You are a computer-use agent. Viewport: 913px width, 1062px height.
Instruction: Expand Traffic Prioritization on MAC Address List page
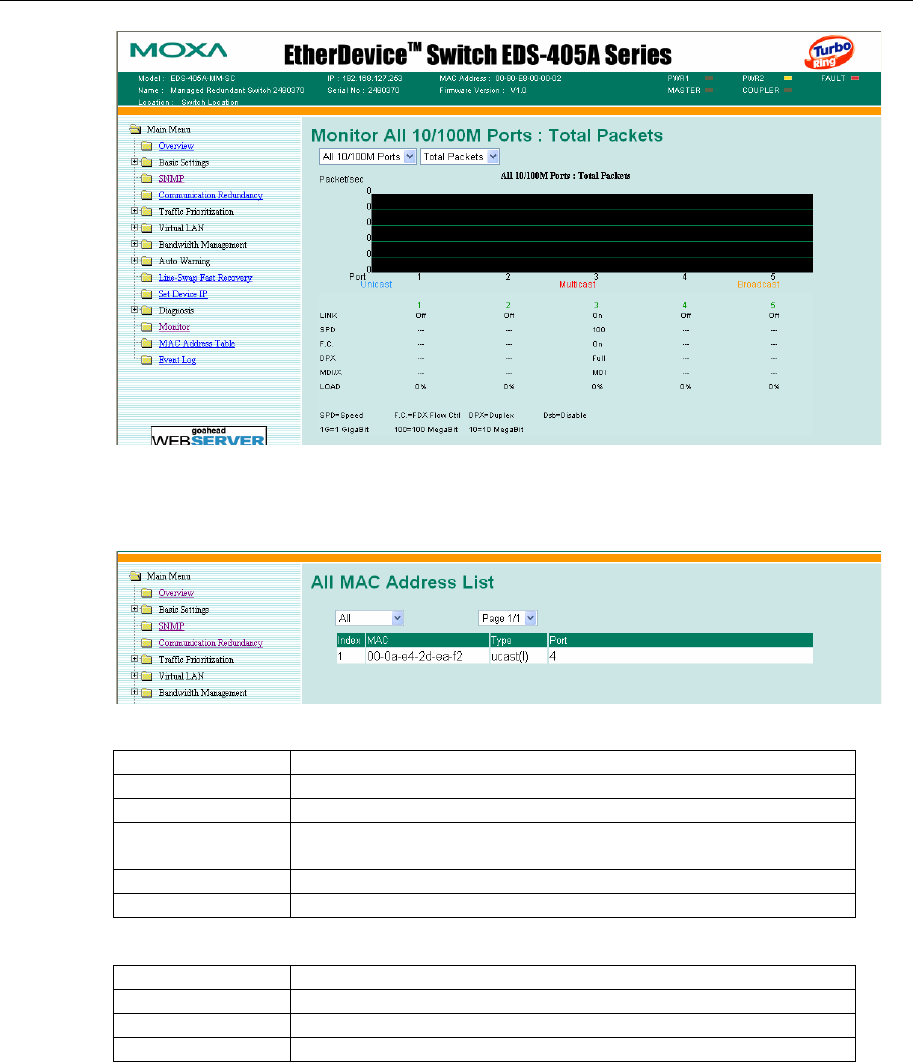[x=134, y=658]
